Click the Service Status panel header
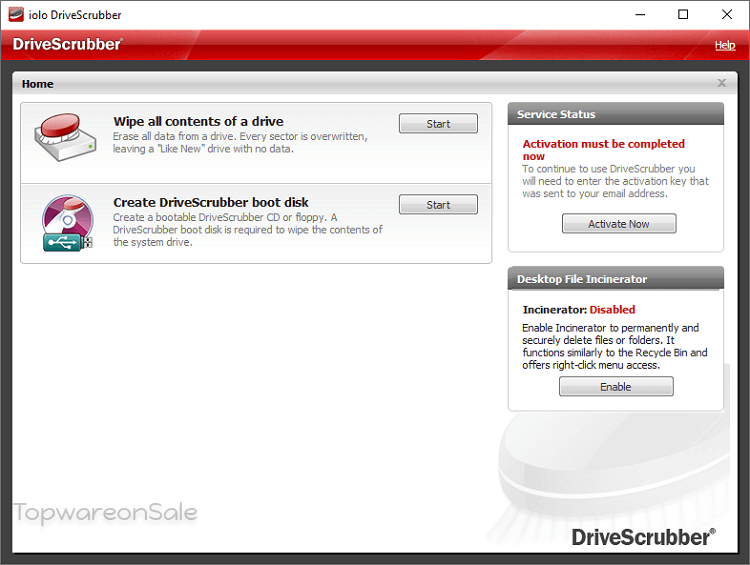The height and width of the screenshot is (565, 750). click(616, 114)
